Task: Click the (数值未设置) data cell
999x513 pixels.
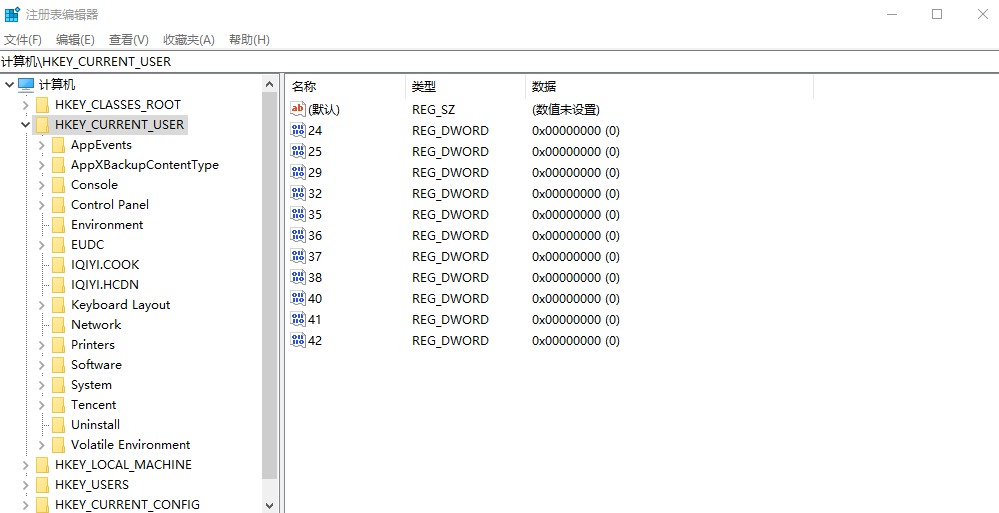Action: 566,110
